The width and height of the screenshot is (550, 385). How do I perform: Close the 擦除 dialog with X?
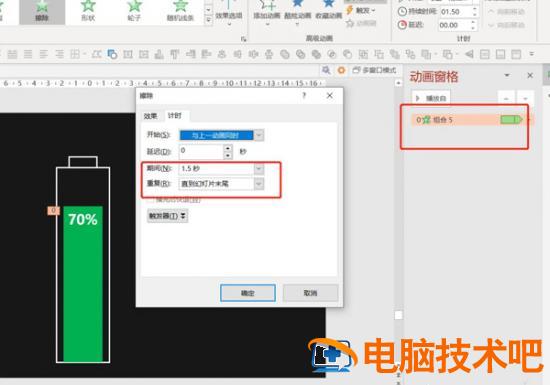pos(330,95)
